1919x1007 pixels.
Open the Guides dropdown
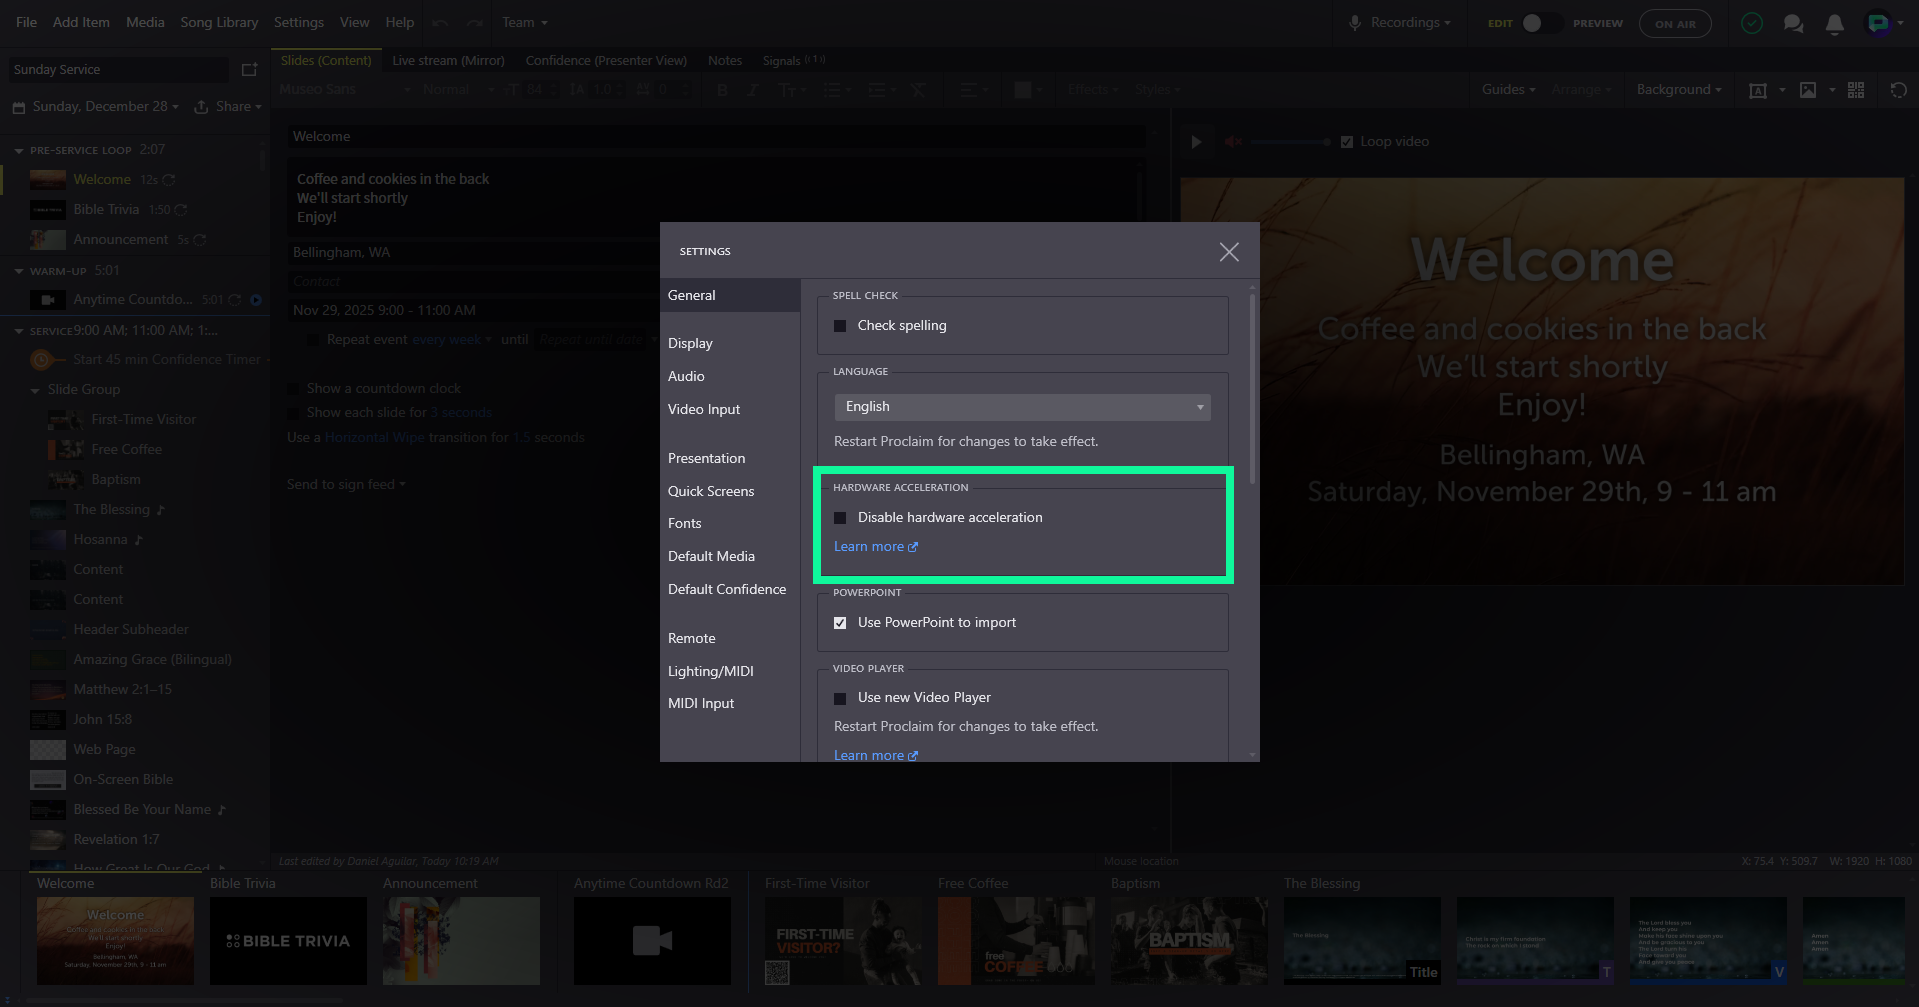[1508, 90]
